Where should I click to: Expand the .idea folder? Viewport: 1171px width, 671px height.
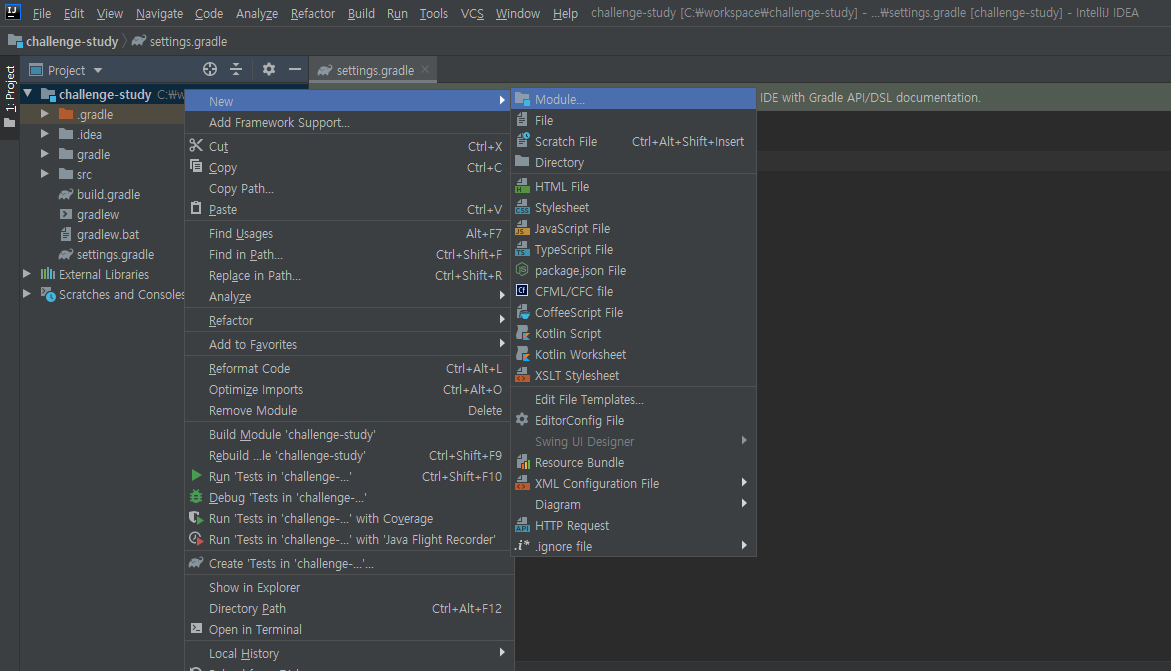point(45,134)
